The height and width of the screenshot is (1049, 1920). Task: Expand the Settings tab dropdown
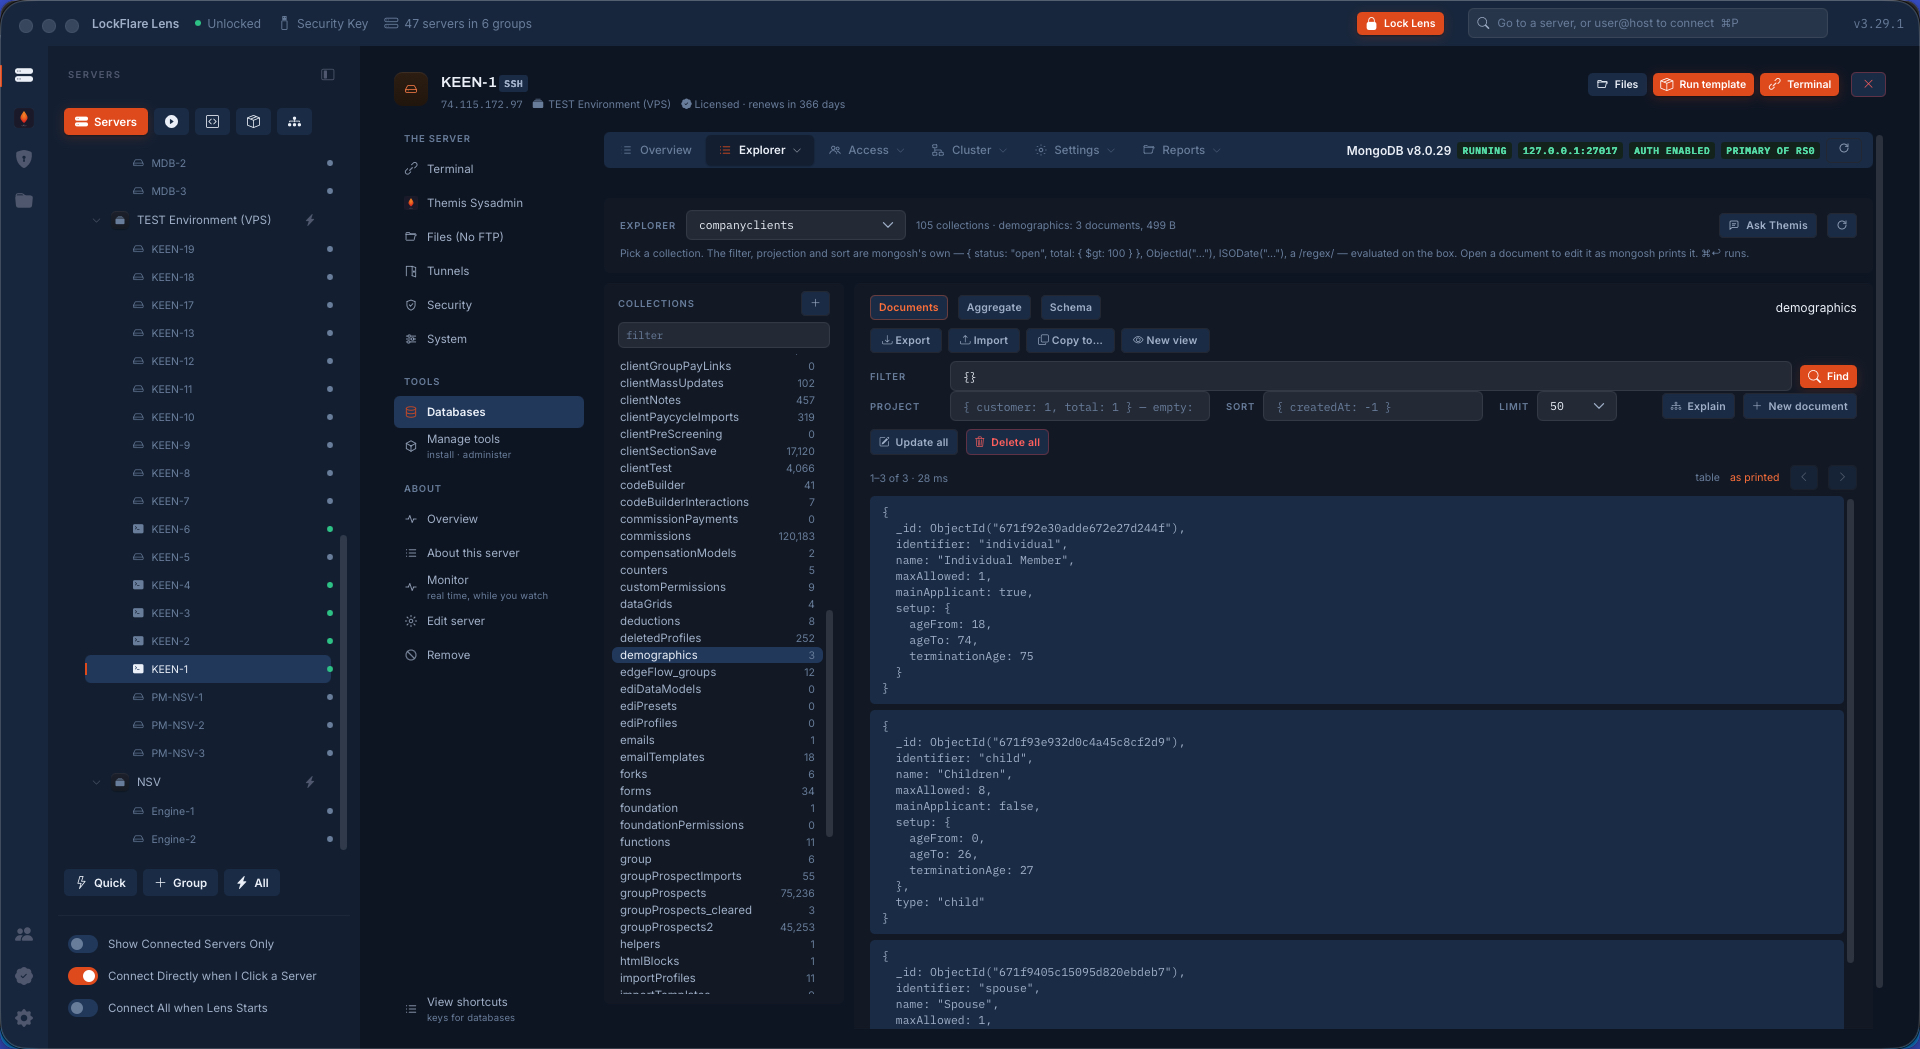pos(1112,150)
